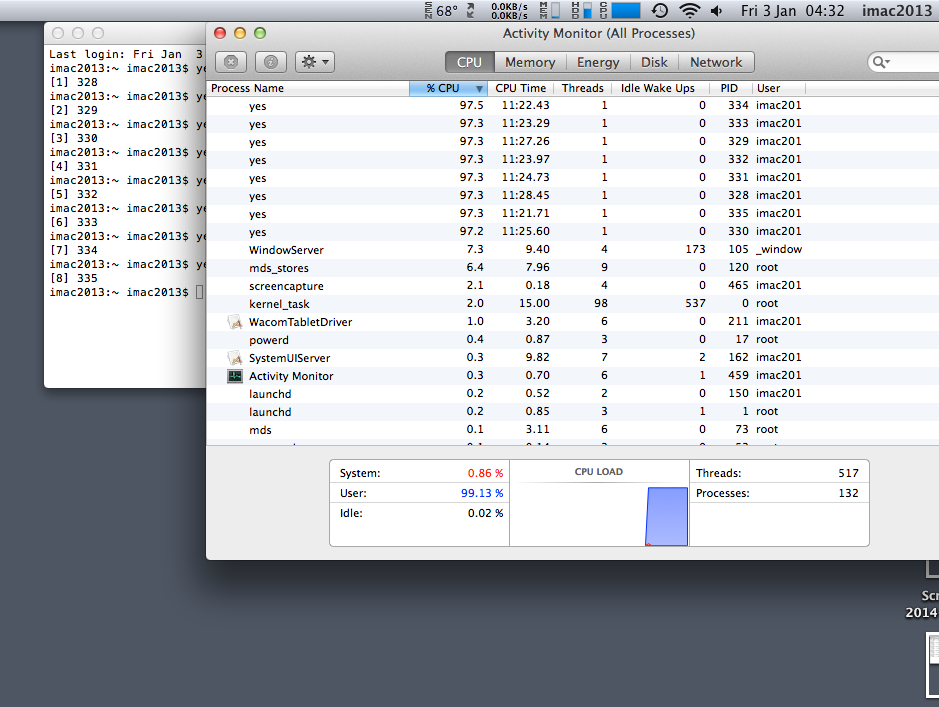
Task: Click the CPU meter menu bar icon
Action: pos(620,10)
